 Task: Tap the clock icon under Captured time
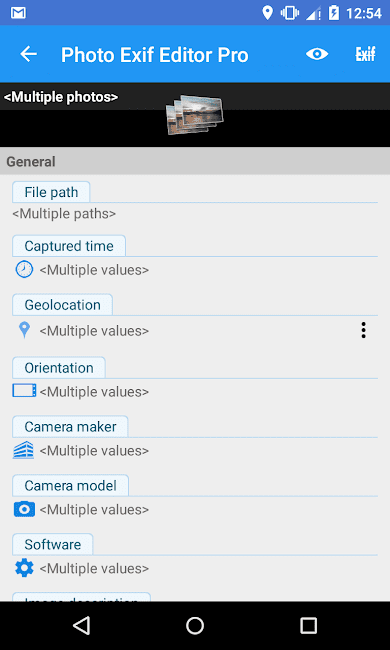(x=24, y=270)
